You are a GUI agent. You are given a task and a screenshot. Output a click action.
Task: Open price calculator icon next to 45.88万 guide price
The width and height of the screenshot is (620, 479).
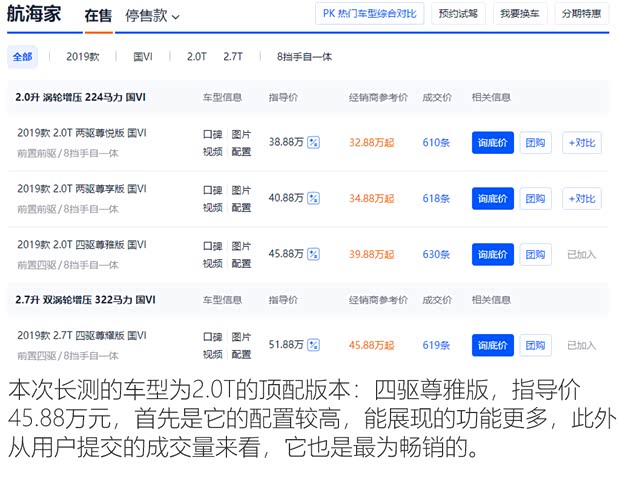point(314,254)
